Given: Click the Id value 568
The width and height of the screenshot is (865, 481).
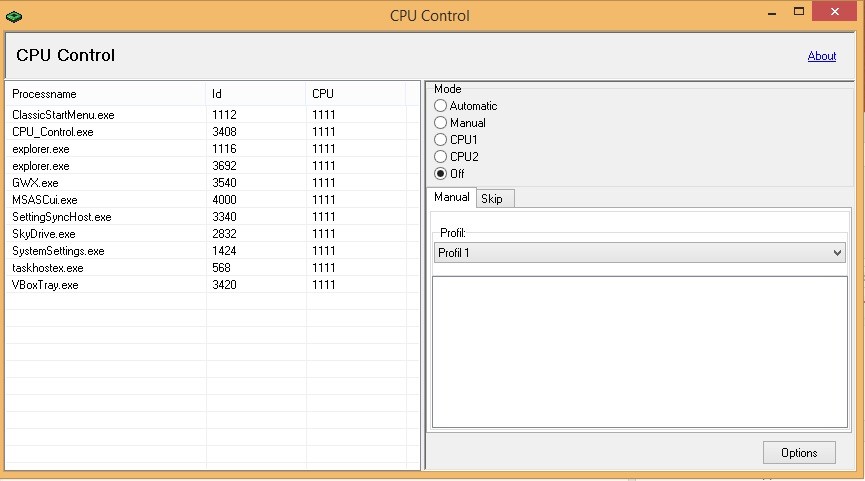Looking at the screenshot, I should point(221,268).
